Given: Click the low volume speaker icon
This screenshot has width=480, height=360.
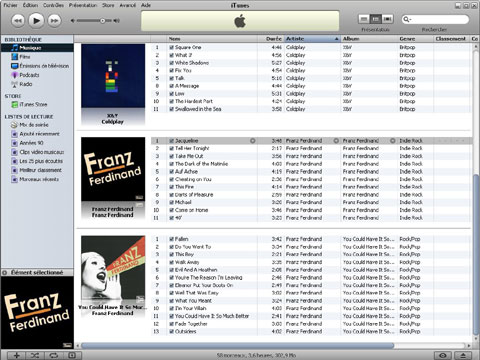Looking at the screenshot, I should (x=73, y=21).
